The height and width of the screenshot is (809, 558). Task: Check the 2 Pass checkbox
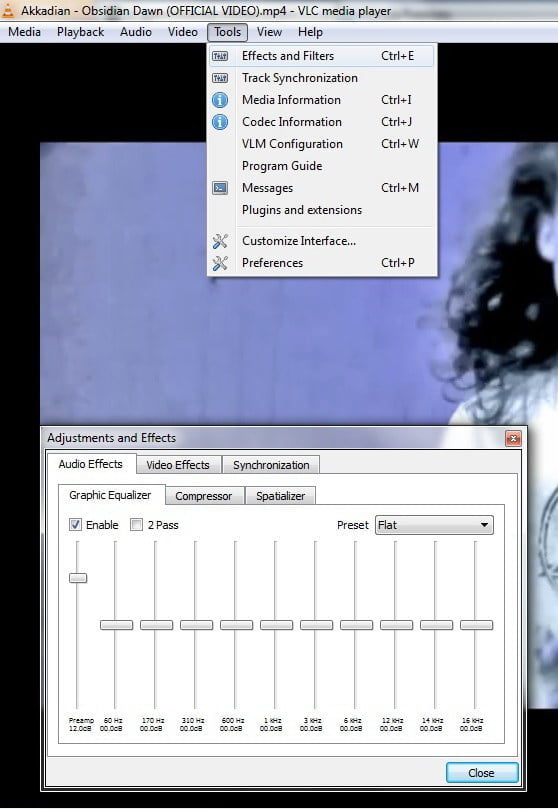136,525
